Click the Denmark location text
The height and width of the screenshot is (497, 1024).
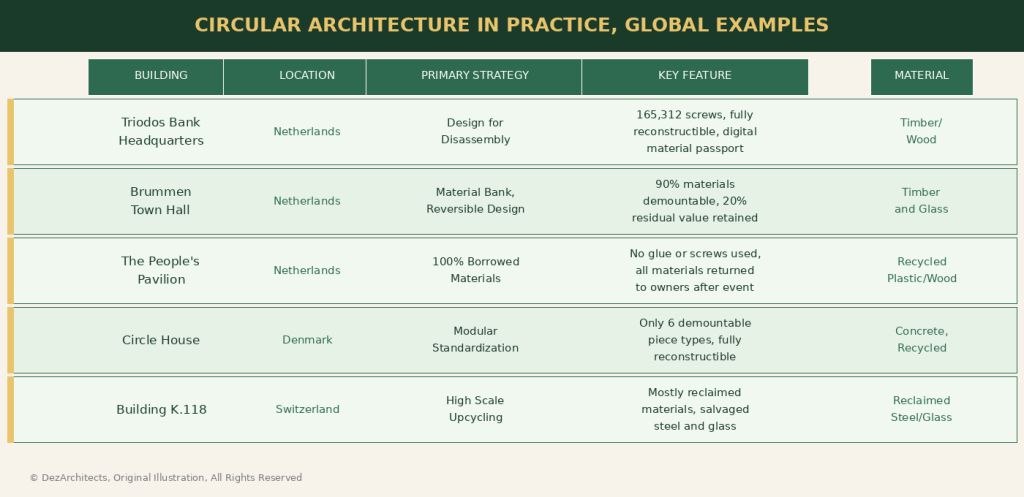pos(307,340)
